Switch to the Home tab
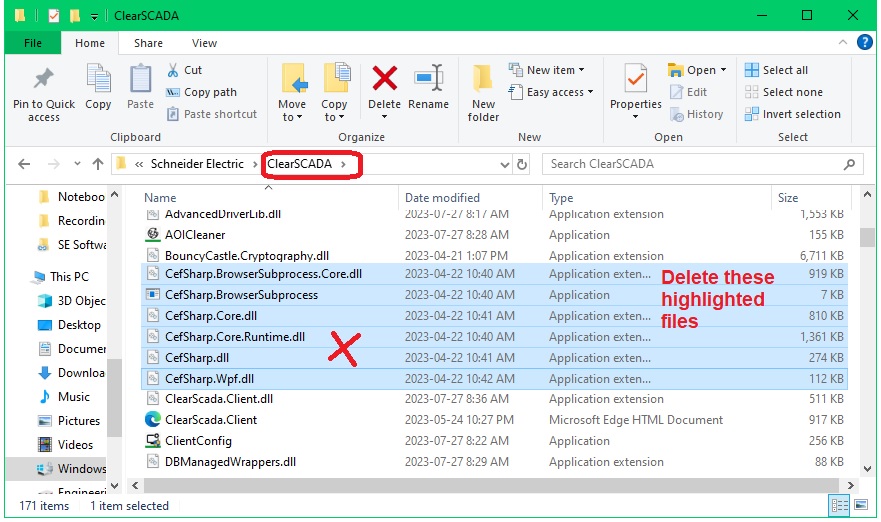Viewport: 881px width, 522px height. [x=90, y=43]
